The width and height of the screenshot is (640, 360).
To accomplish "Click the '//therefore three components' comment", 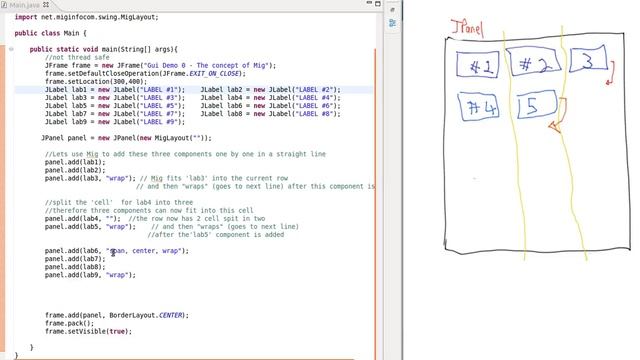I will (149, 211).
